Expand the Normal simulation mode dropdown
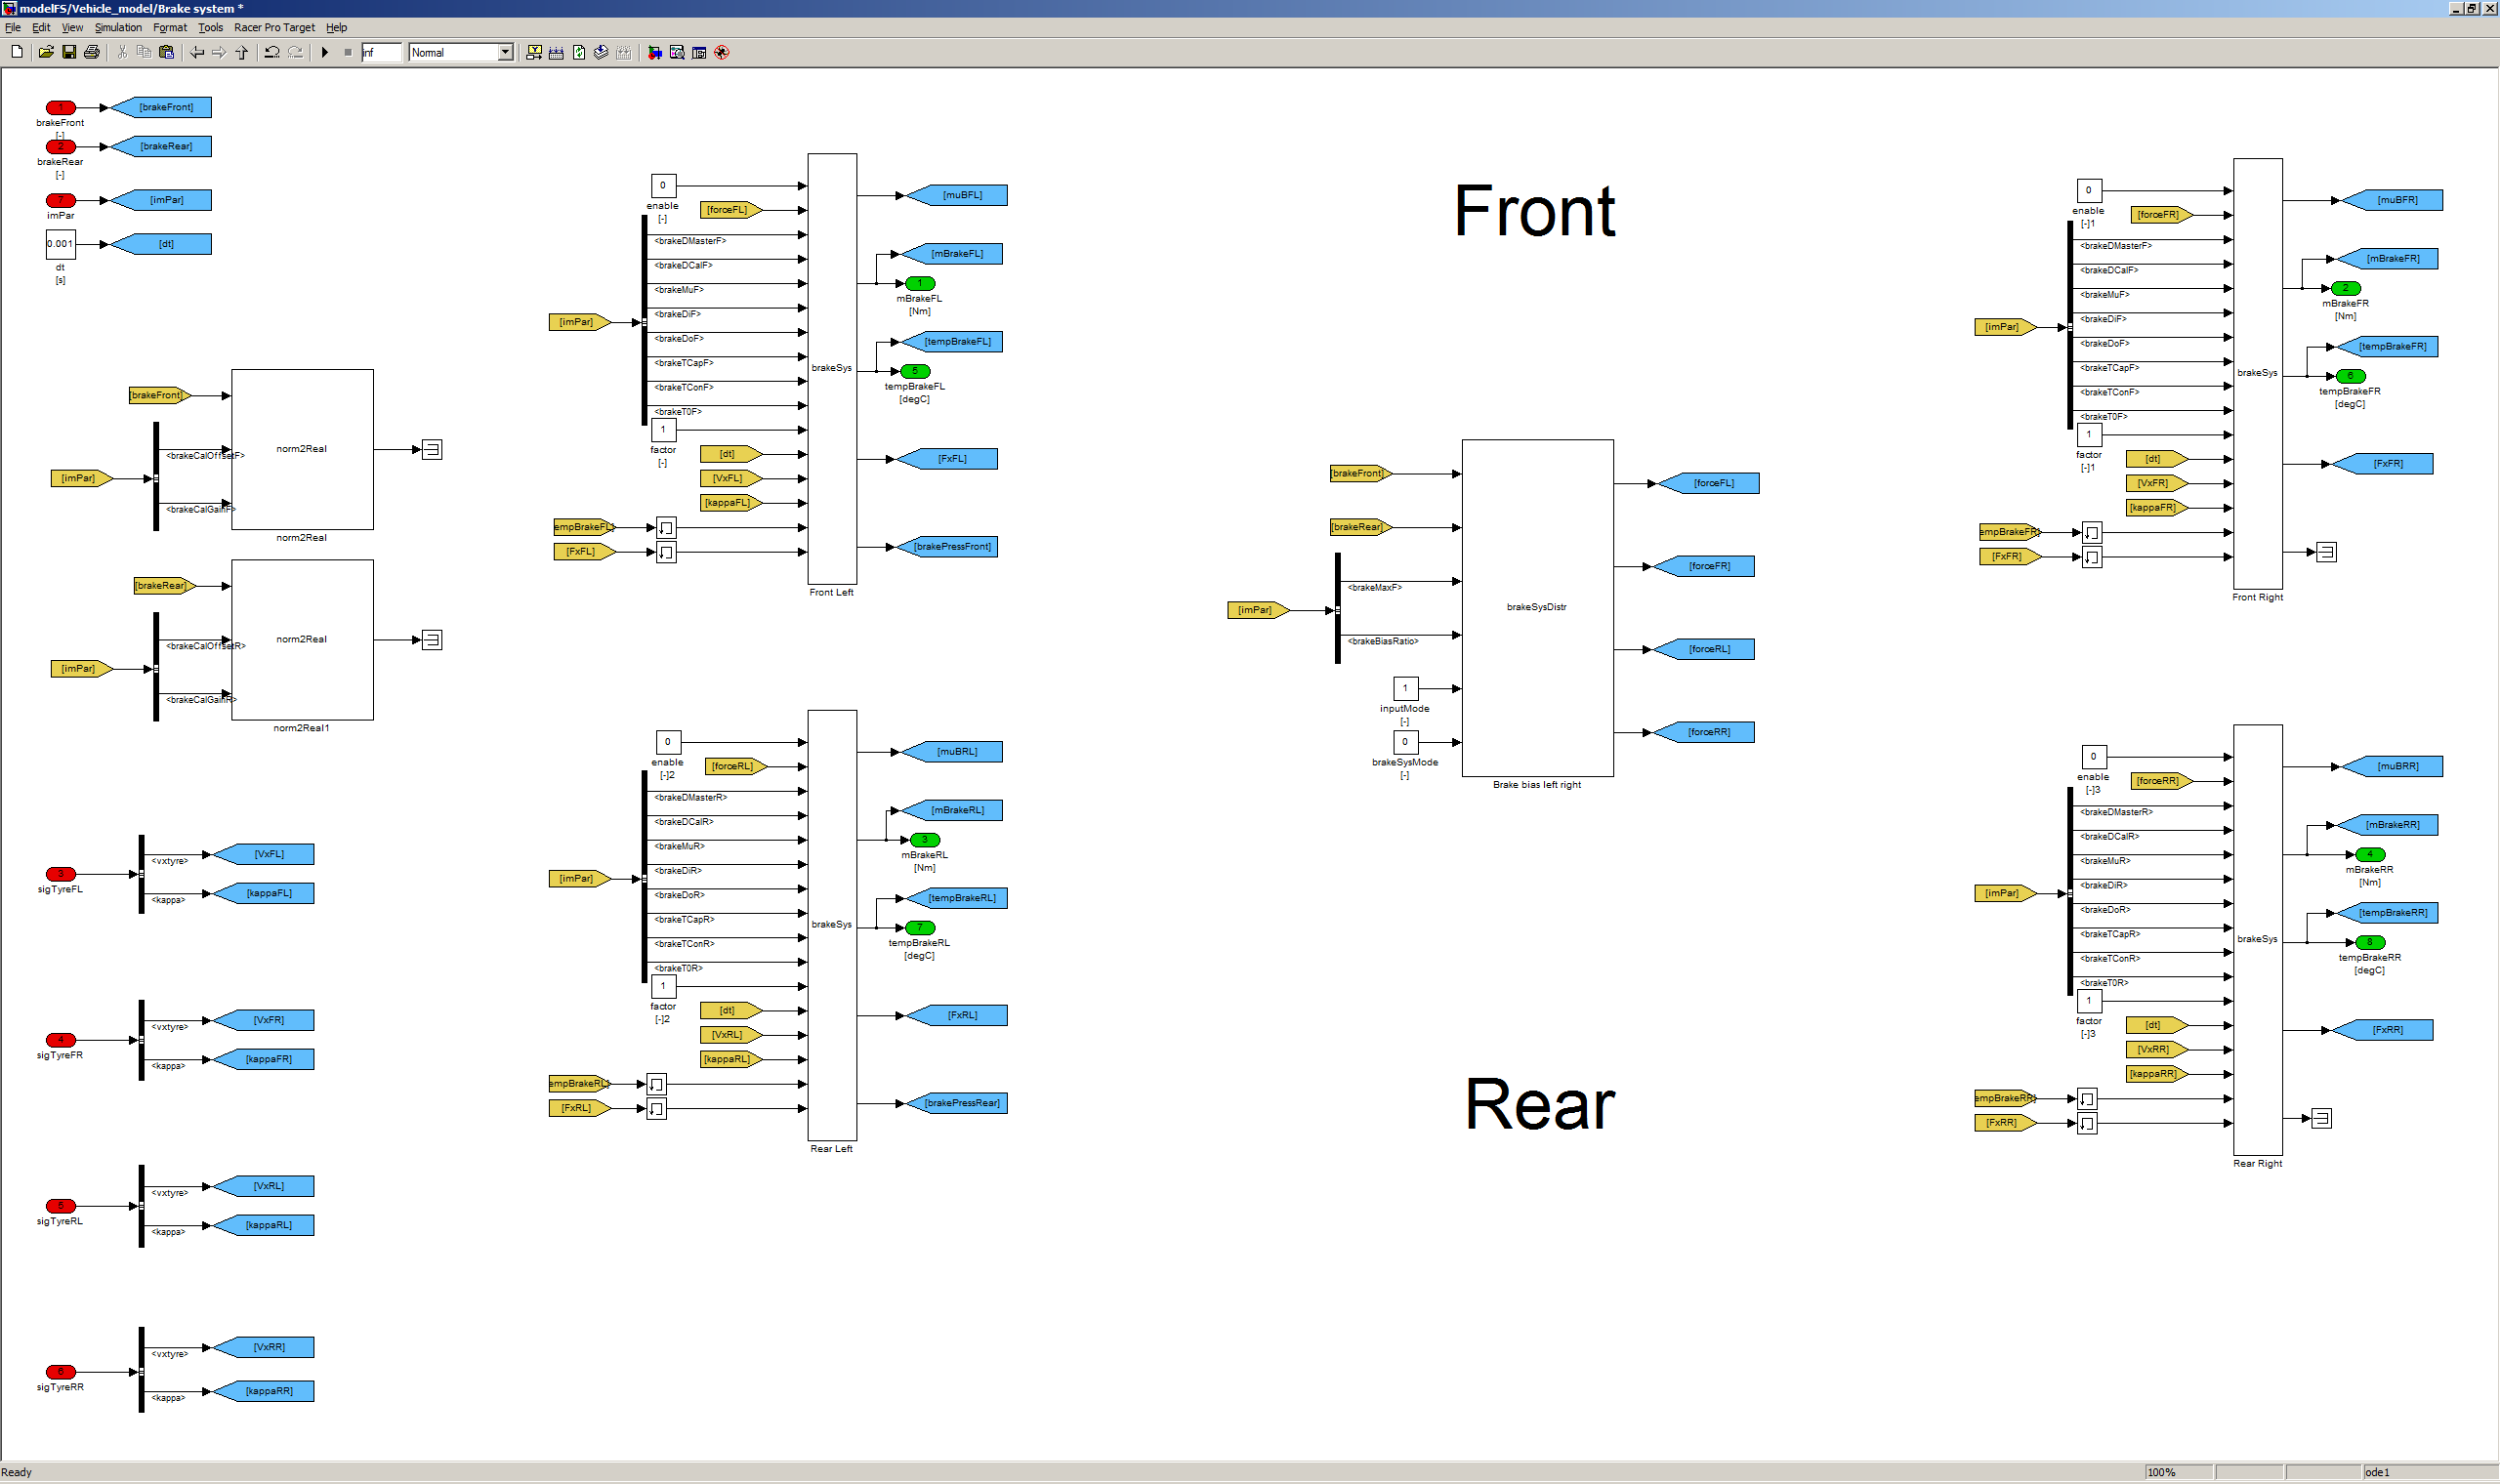This screenshot has width=2500, height=1484. (x=505, y=52)
